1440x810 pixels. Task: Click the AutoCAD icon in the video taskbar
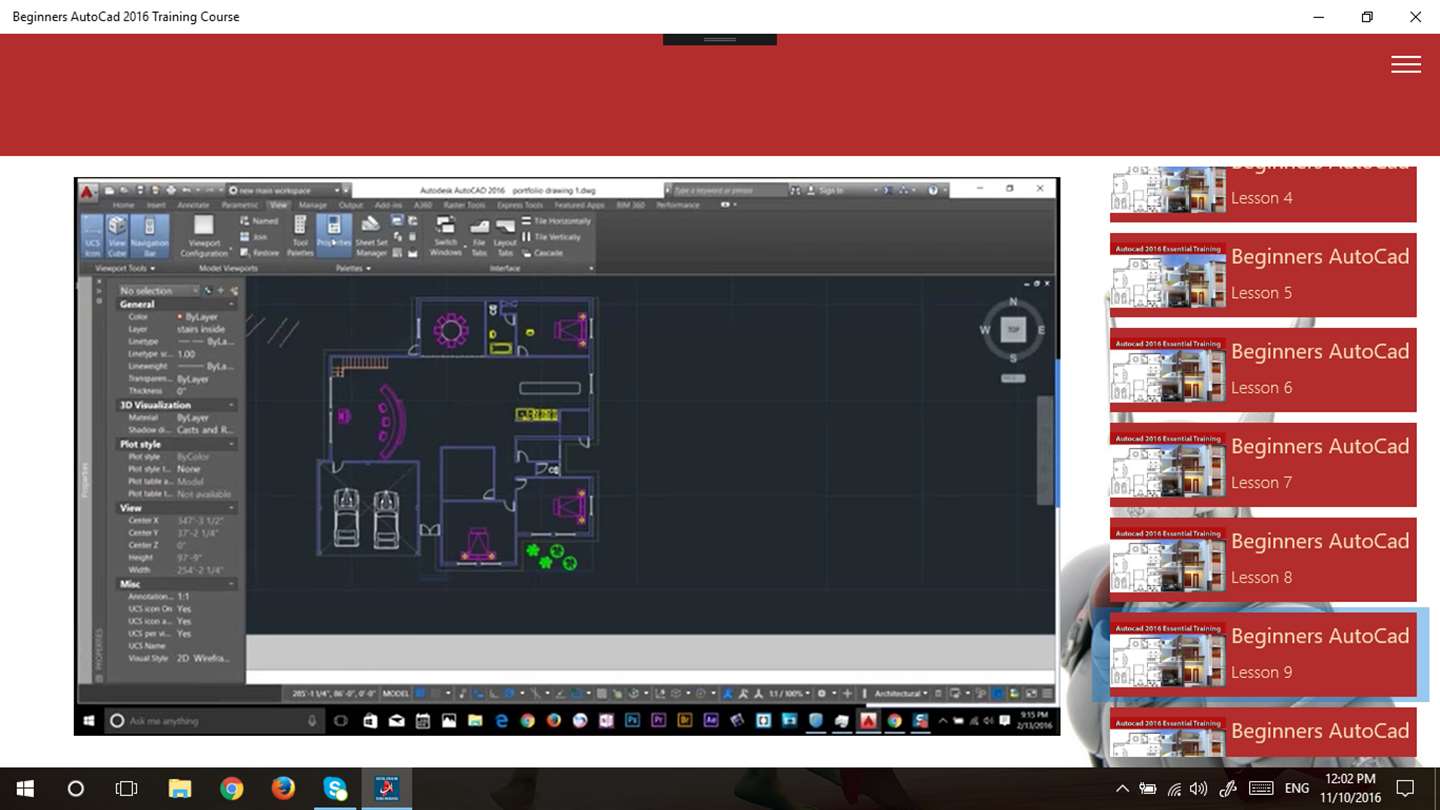click(x=868, y=721)
